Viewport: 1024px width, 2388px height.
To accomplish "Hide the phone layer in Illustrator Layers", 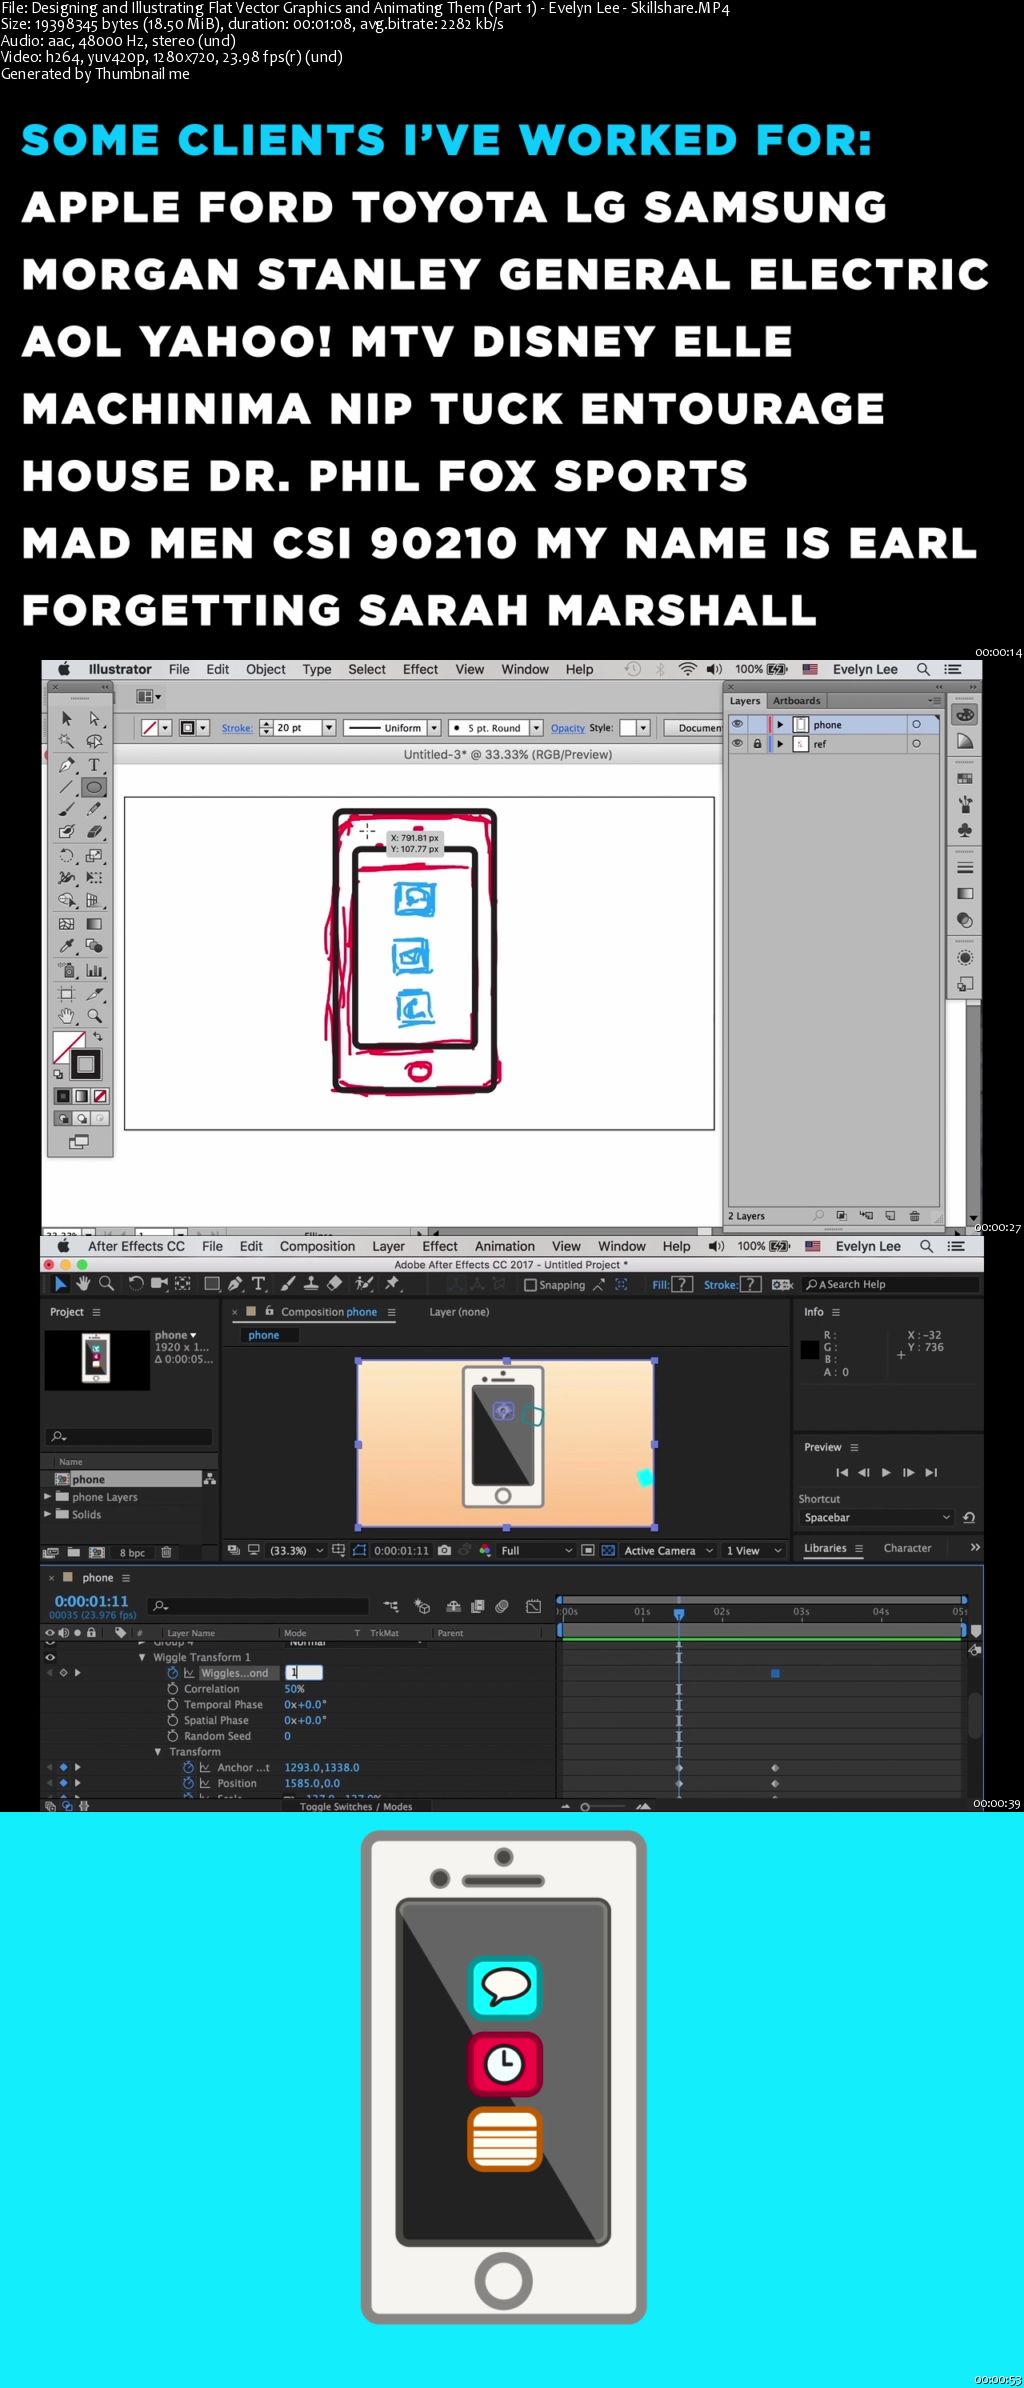I will point(737,724).
